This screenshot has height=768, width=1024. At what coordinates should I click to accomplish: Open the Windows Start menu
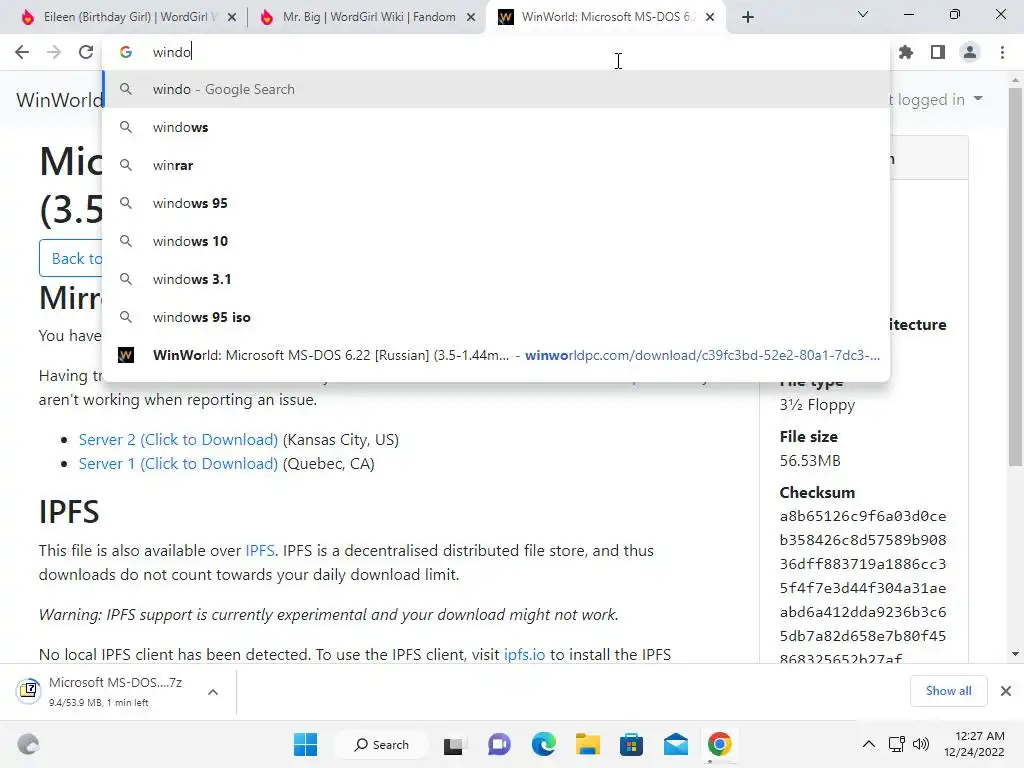[x=305, y=744]
